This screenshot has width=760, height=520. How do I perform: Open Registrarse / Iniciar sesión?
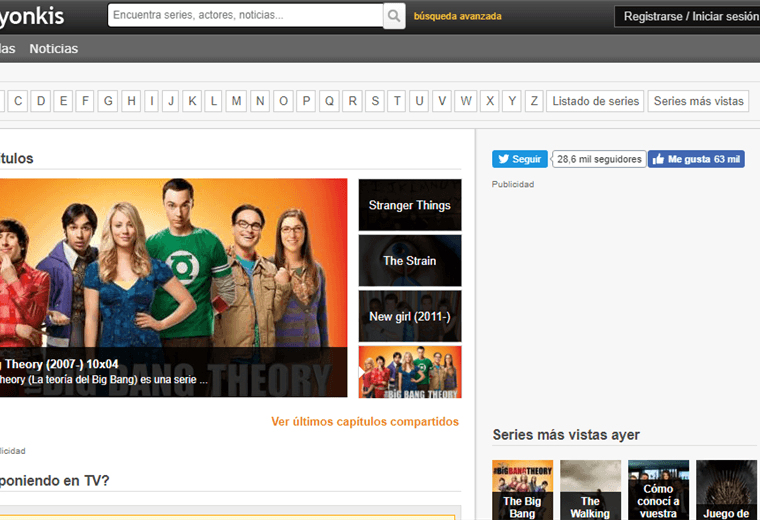(x=690, y=16)
